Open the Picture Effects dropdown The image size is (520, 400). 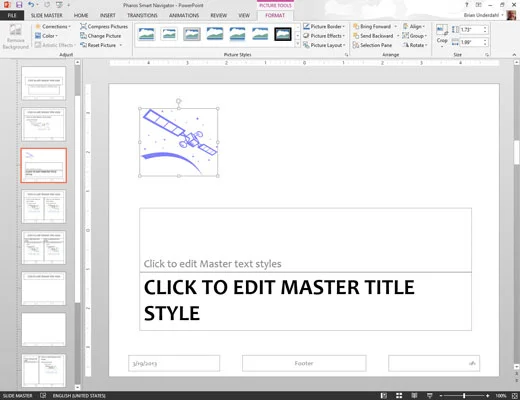point(324,36)
